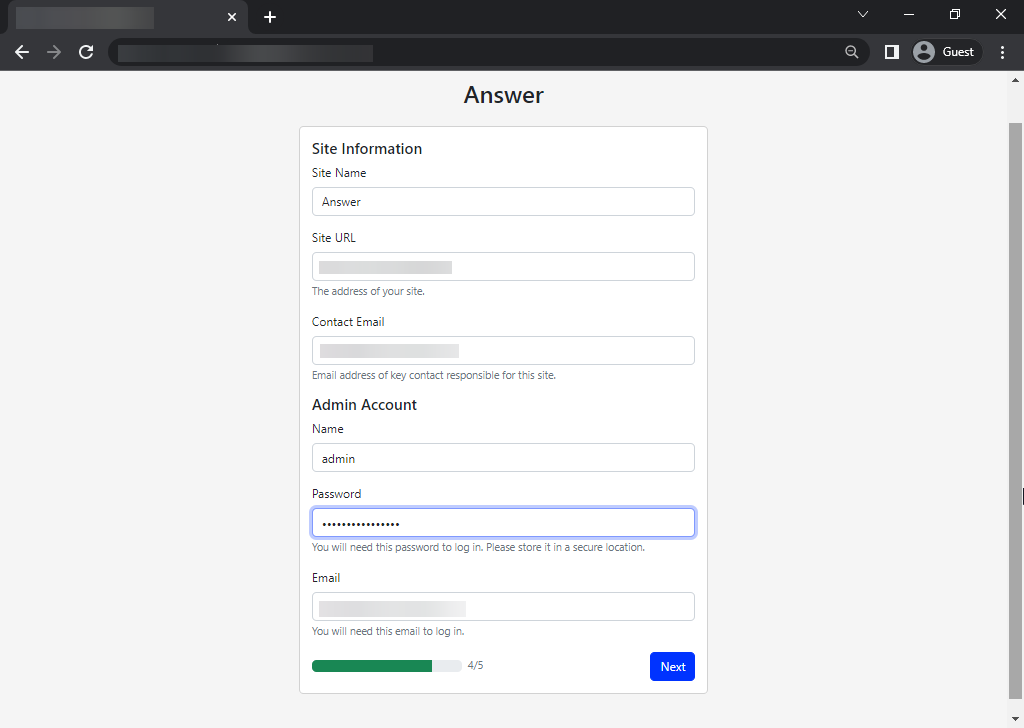Viewport: 1024px width, 728px height.
Task: Edit the admin Name field
Action: 504,458
